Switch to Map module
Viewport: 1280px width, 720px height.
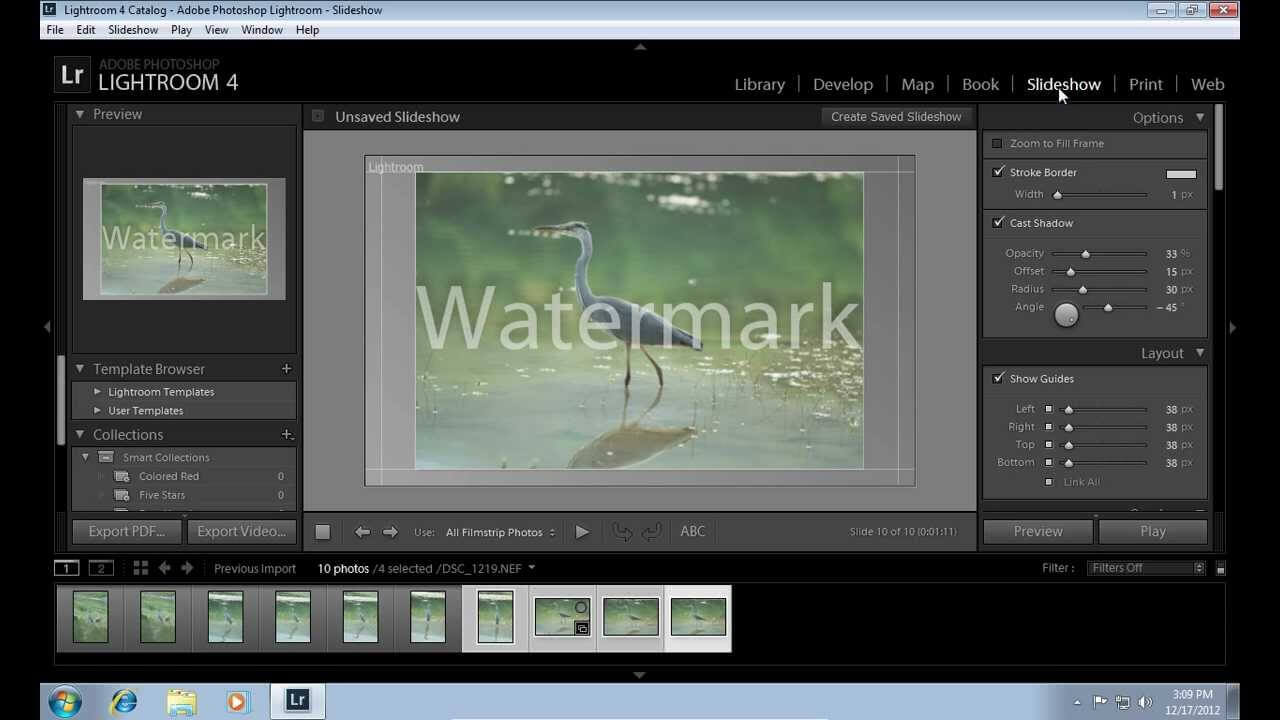[x=917, y=84]
